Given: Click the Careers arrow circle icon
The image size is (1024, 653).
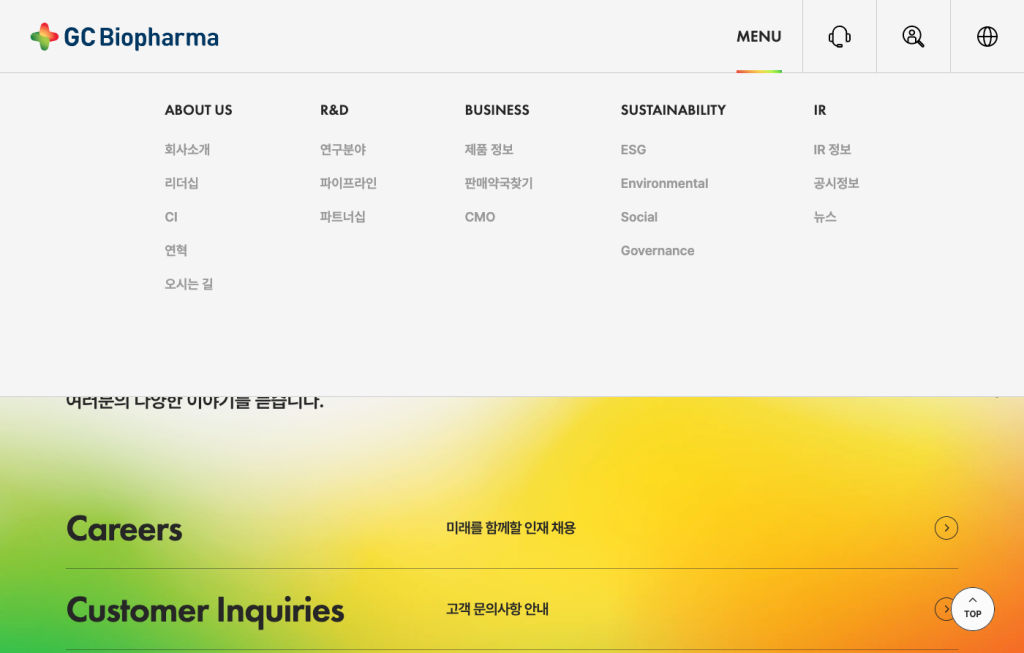Looking at the screenshot, I should coord(946,528).
